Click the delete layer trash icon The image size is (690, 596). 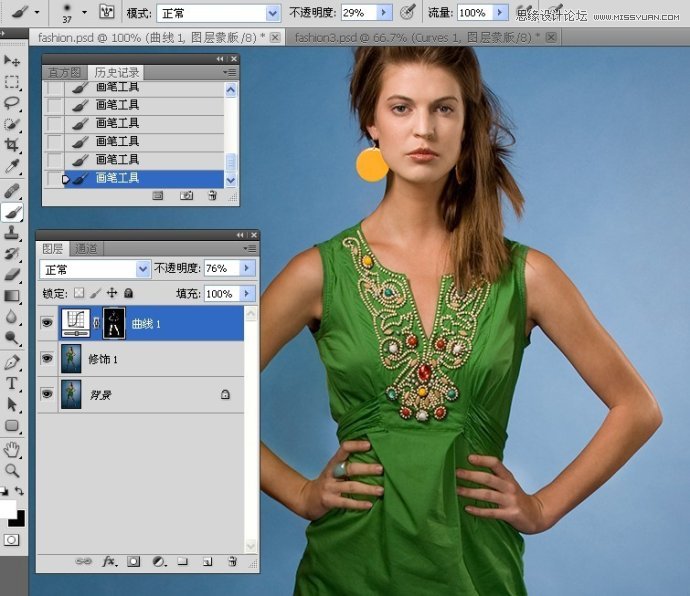click(232, 562)
